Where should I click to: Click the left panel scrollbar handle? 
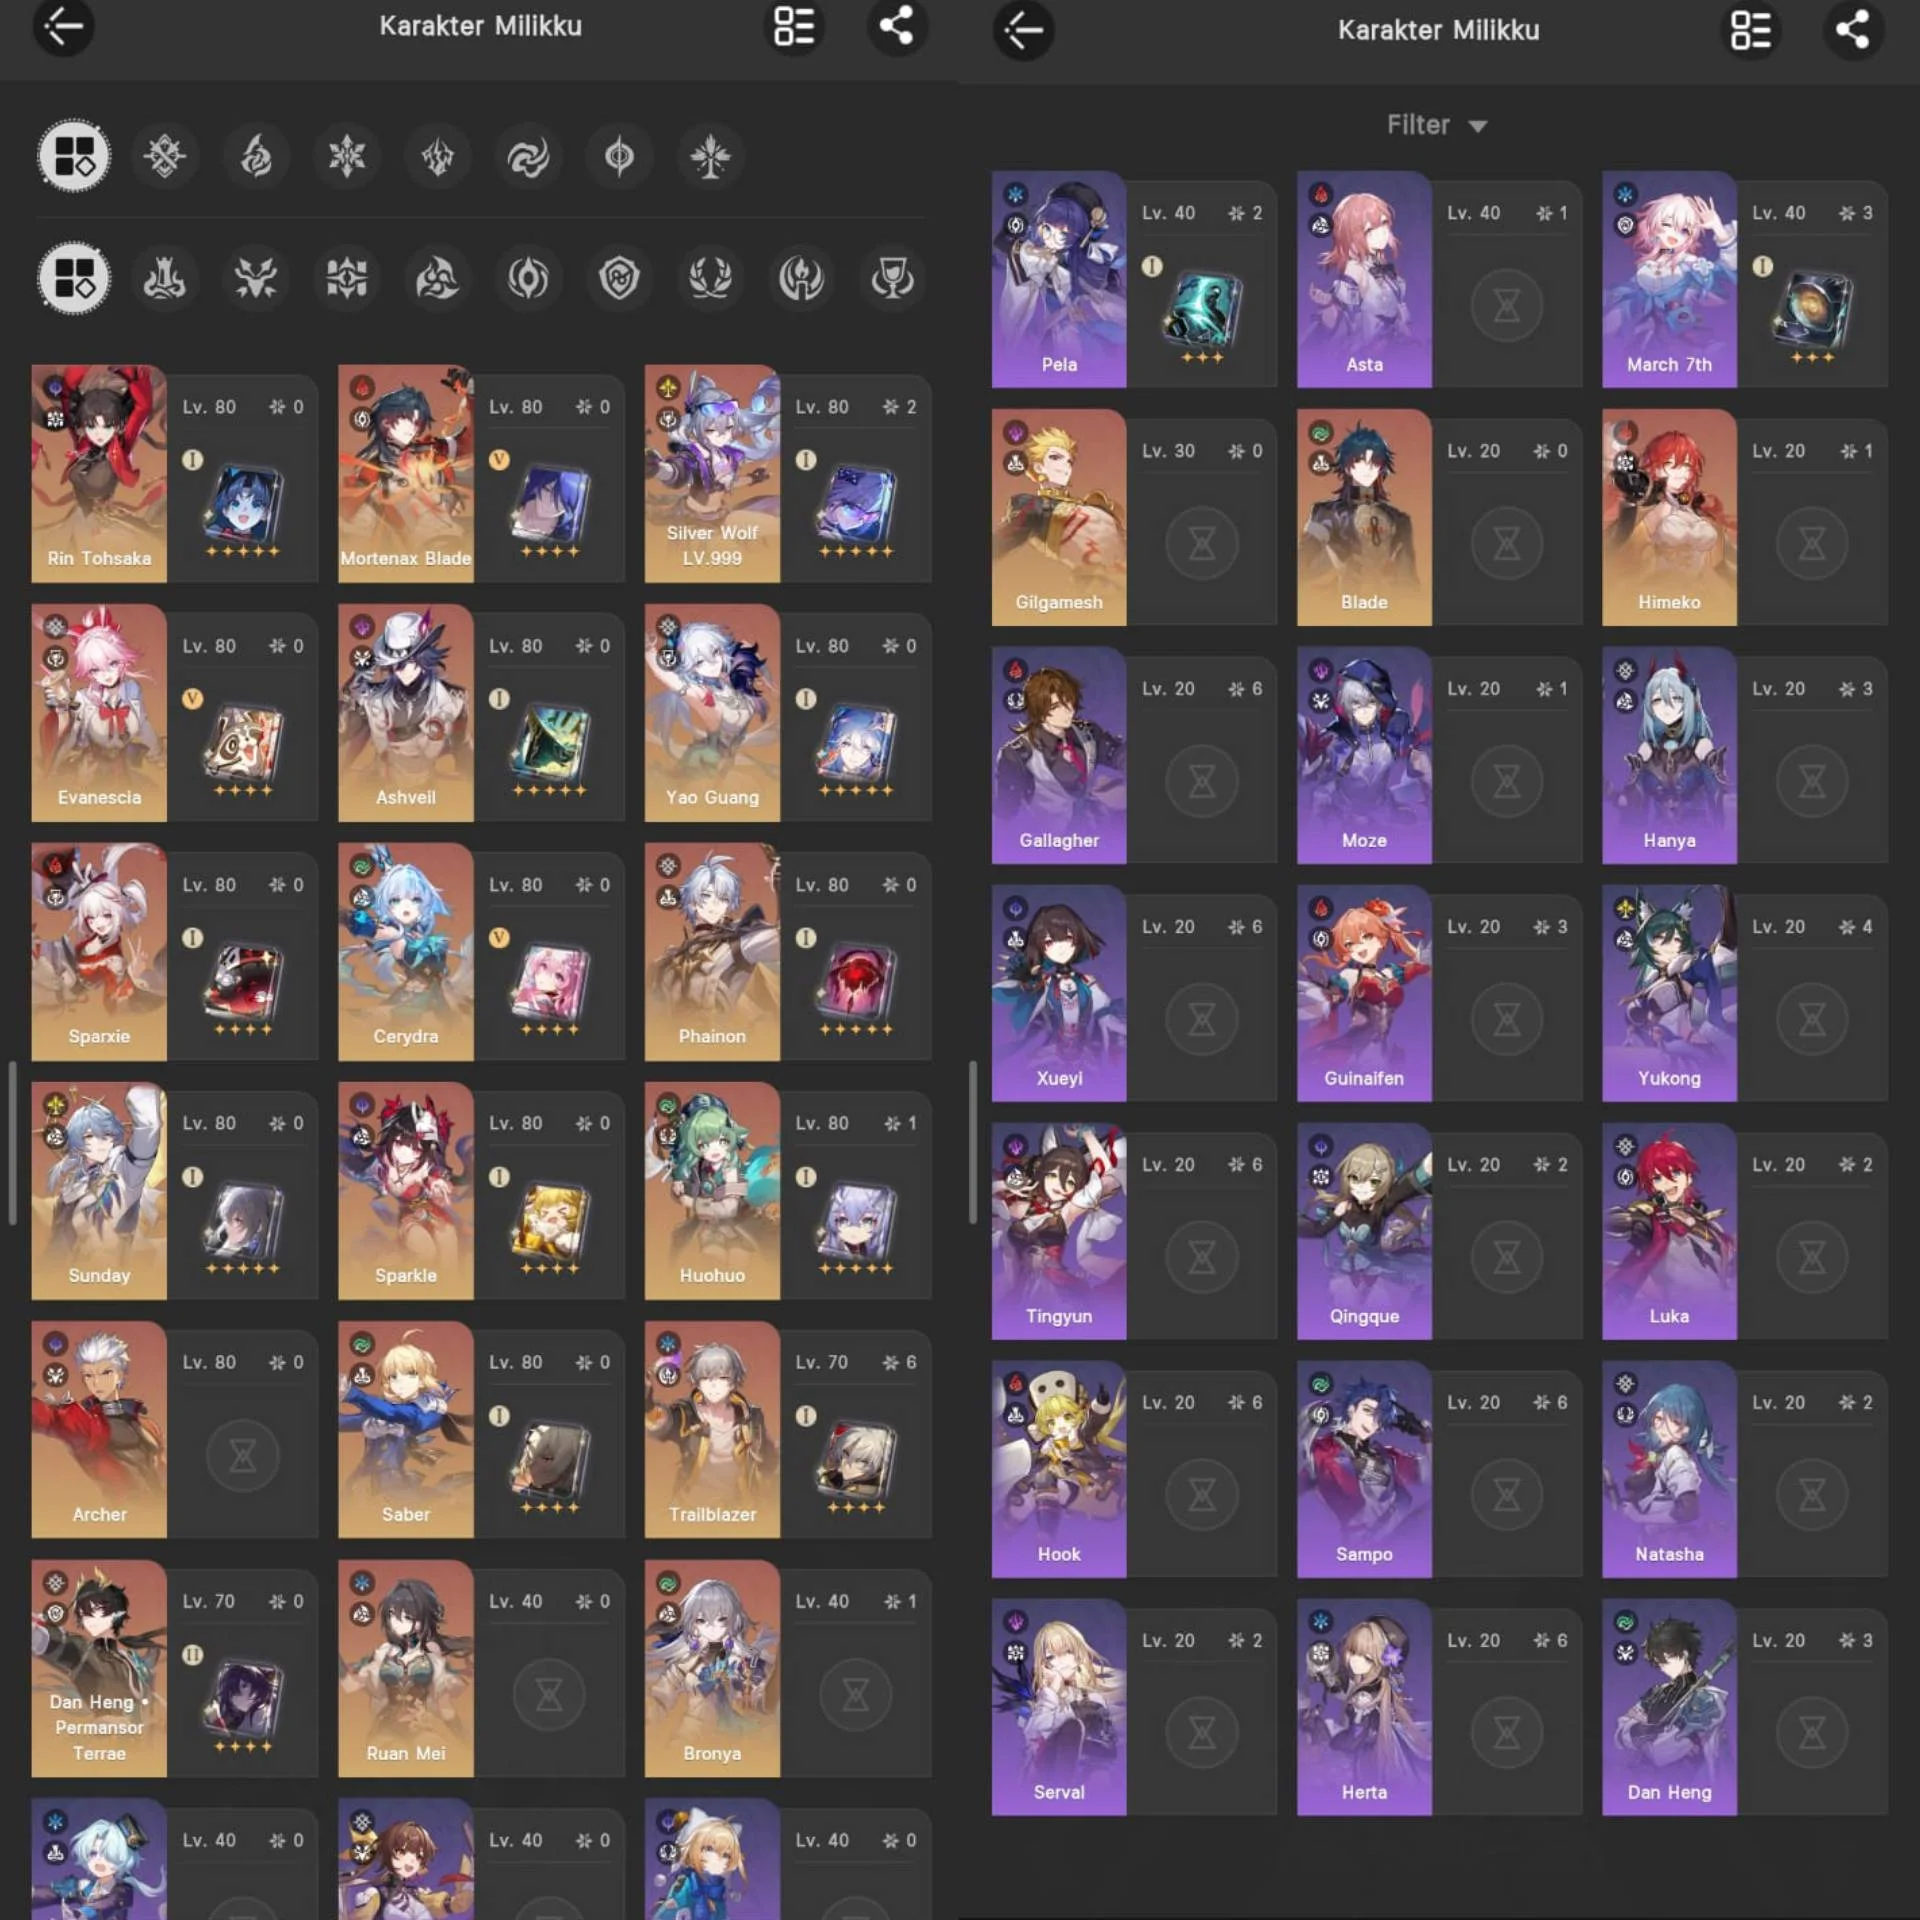tap(12, 1143)
